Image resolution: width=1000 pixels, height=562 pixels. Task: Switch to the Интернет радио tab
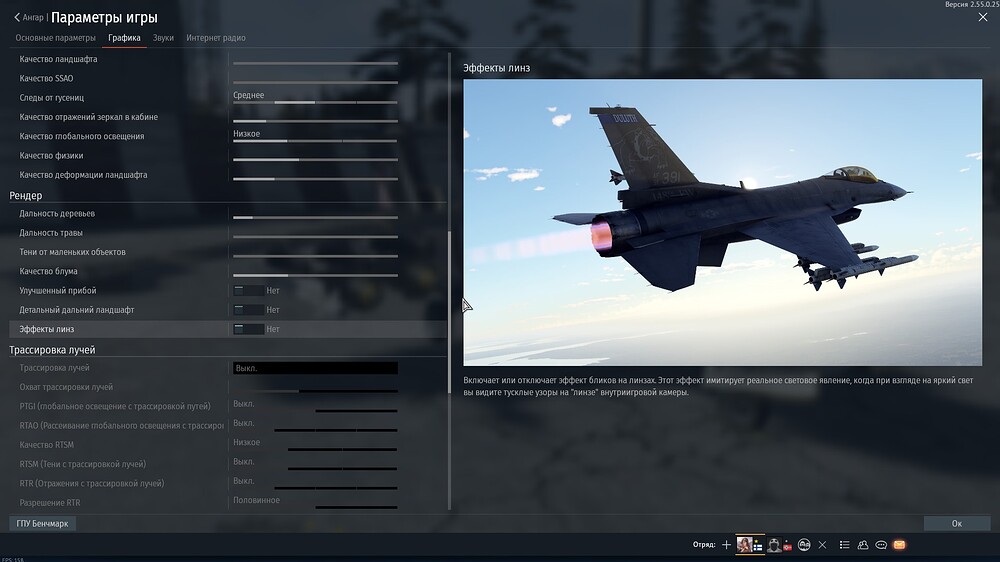(x=216, y=38)
